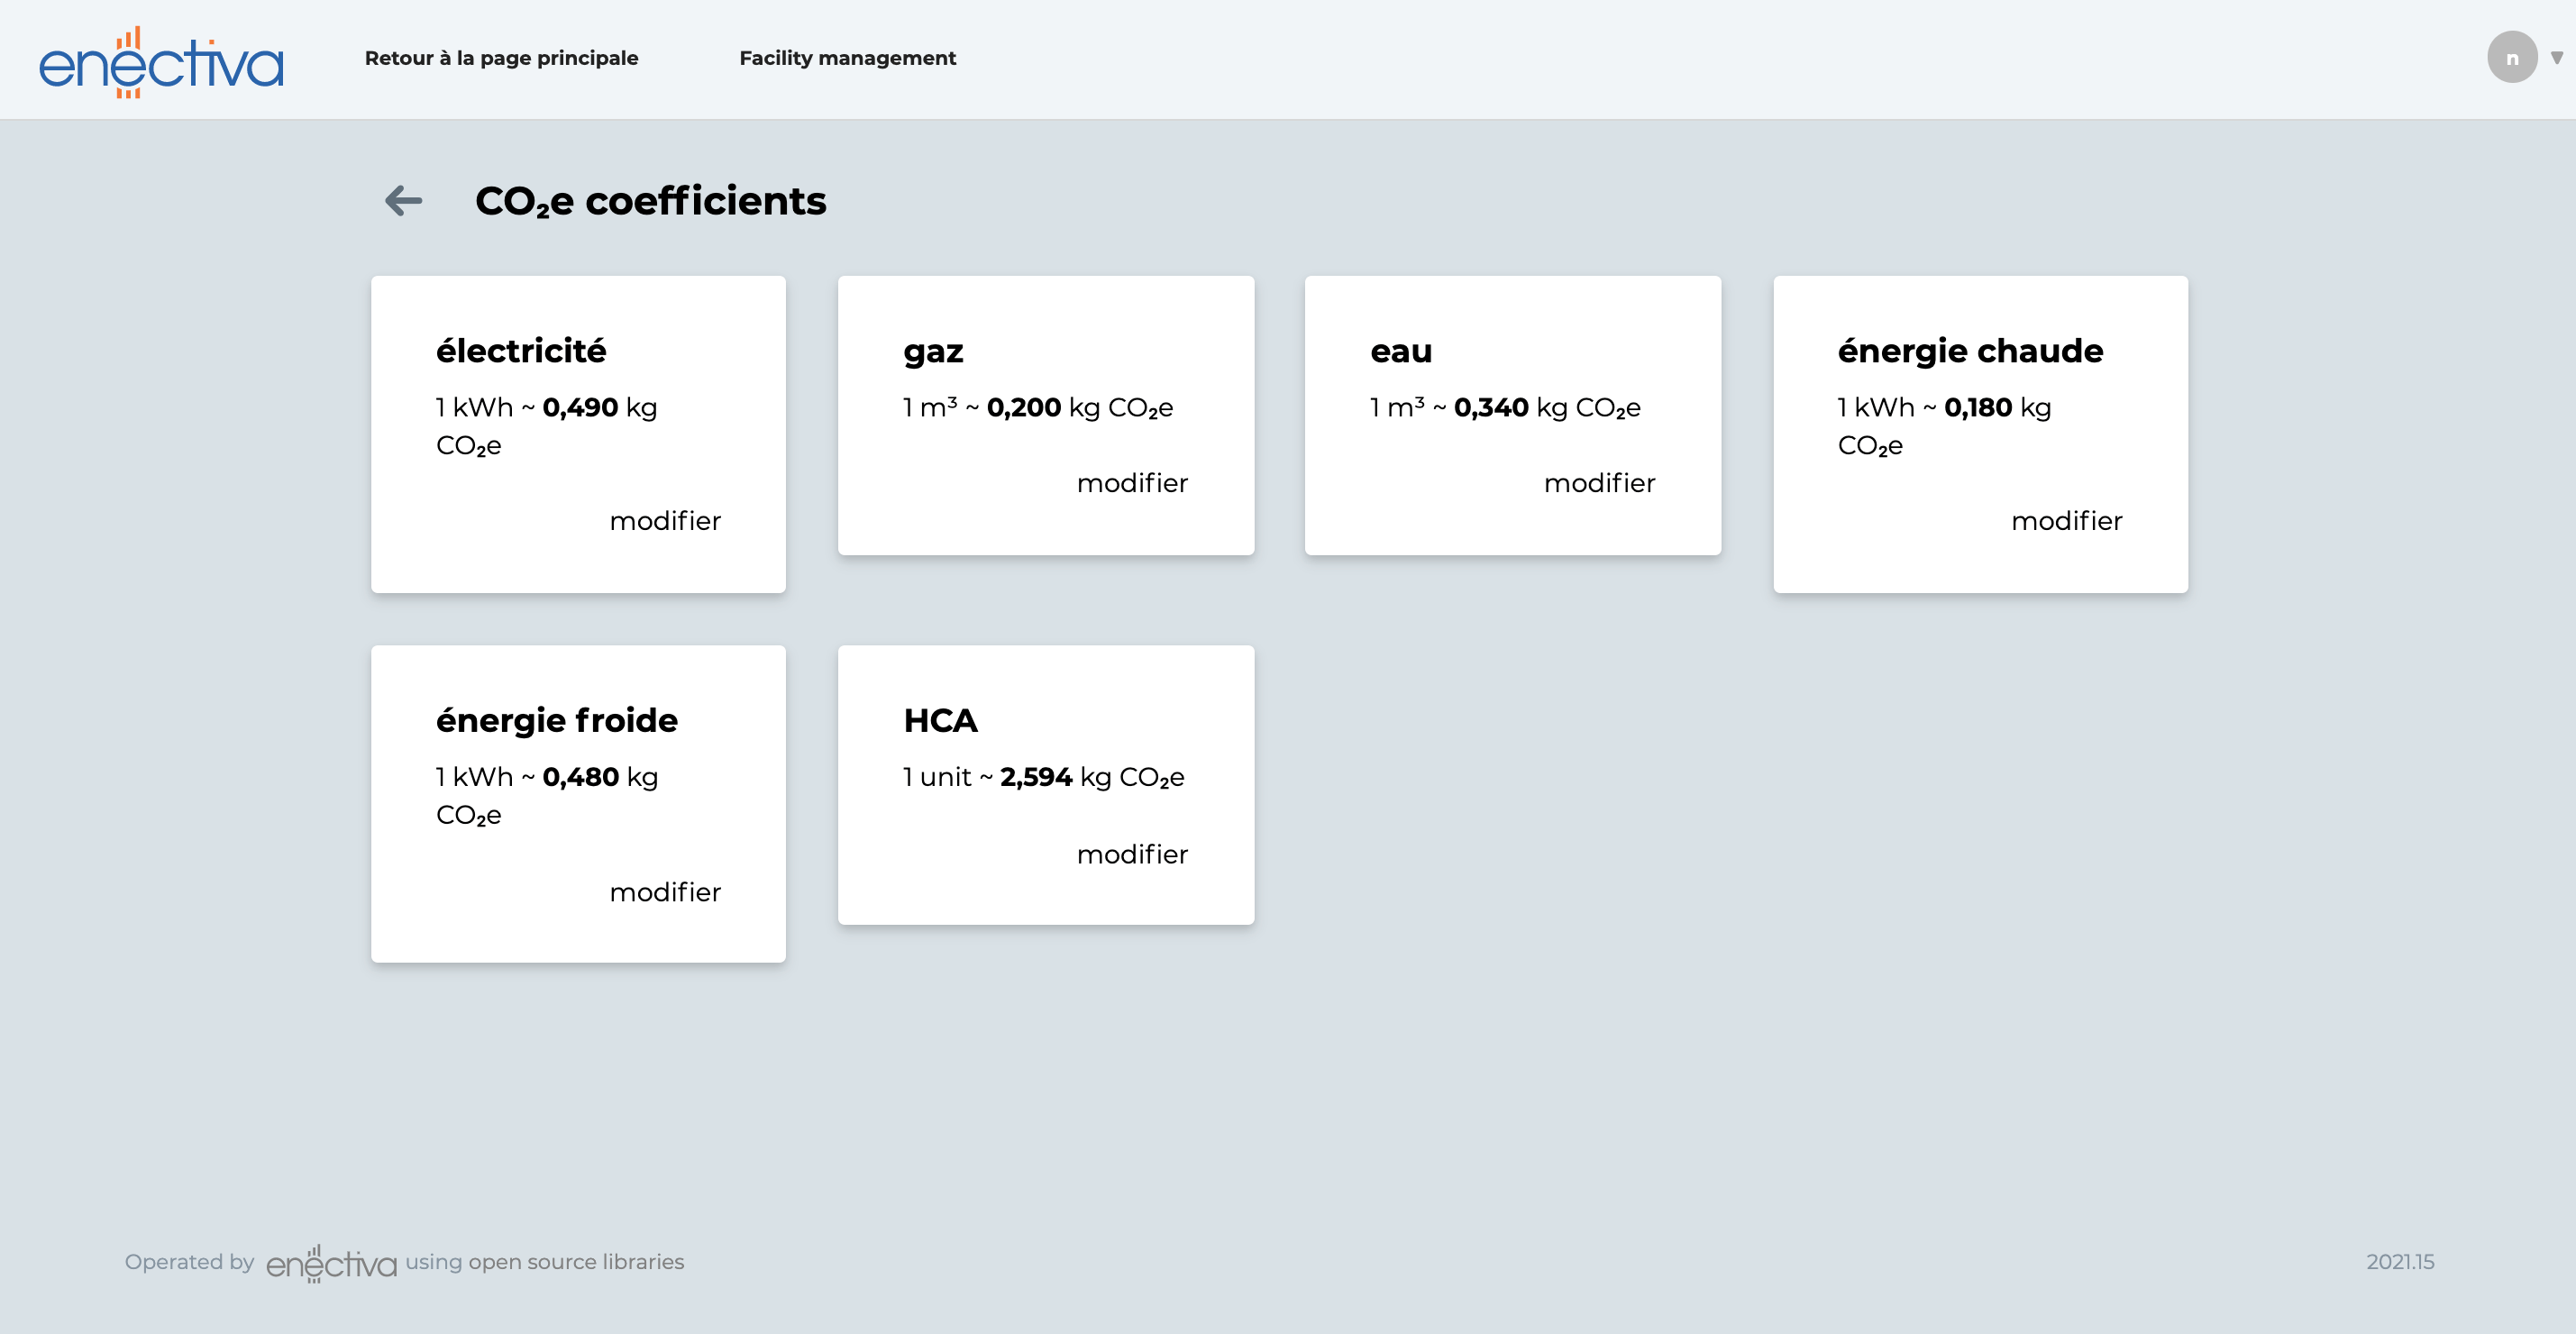
Task: Click the HCA card heading
Action: point(940,720)
